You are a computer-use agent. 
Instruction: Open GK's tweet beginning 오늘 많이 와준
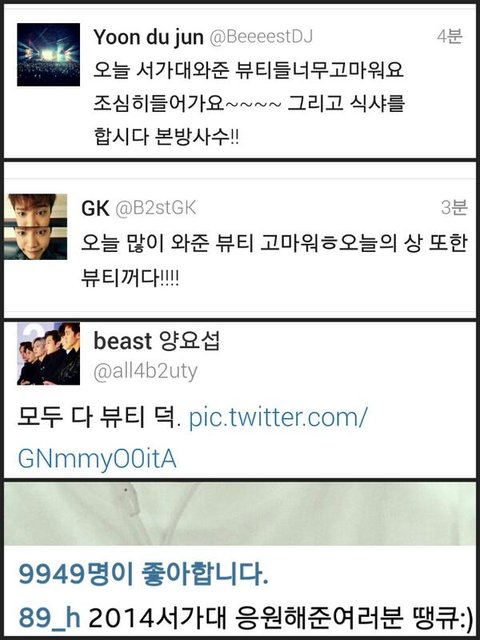tap(273, 260)
